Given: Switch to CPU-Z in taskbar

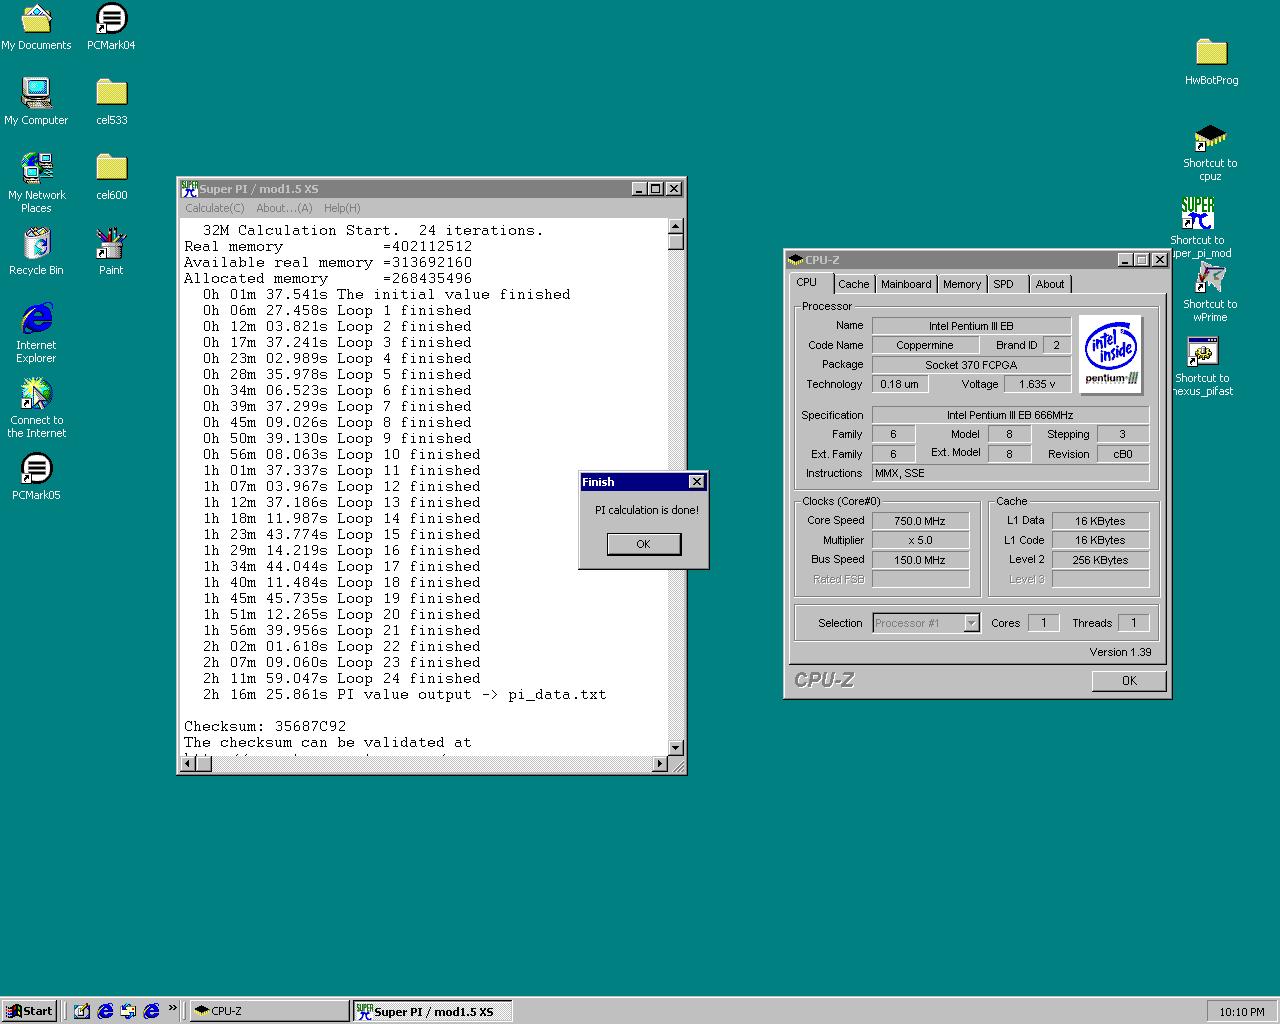Looking at the screenshot, I should pos(268,1011).
